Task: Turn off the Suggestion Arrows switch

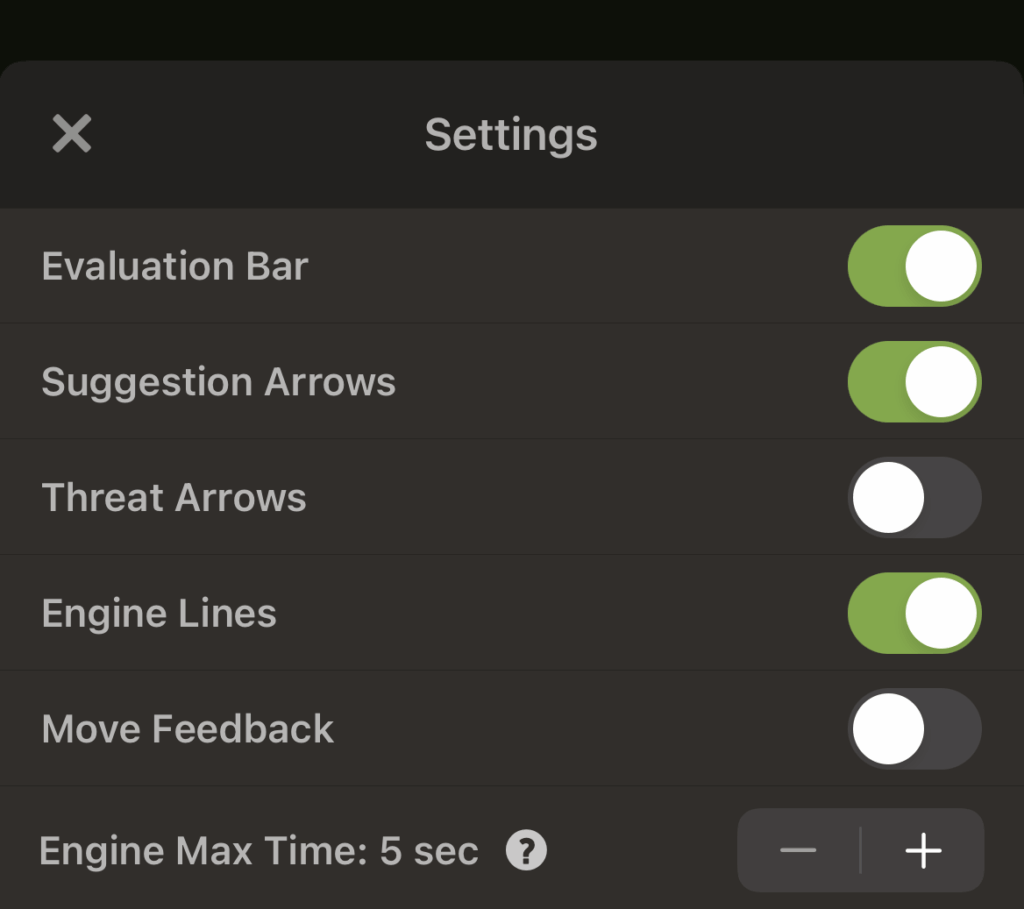Action: pos(914,382)
